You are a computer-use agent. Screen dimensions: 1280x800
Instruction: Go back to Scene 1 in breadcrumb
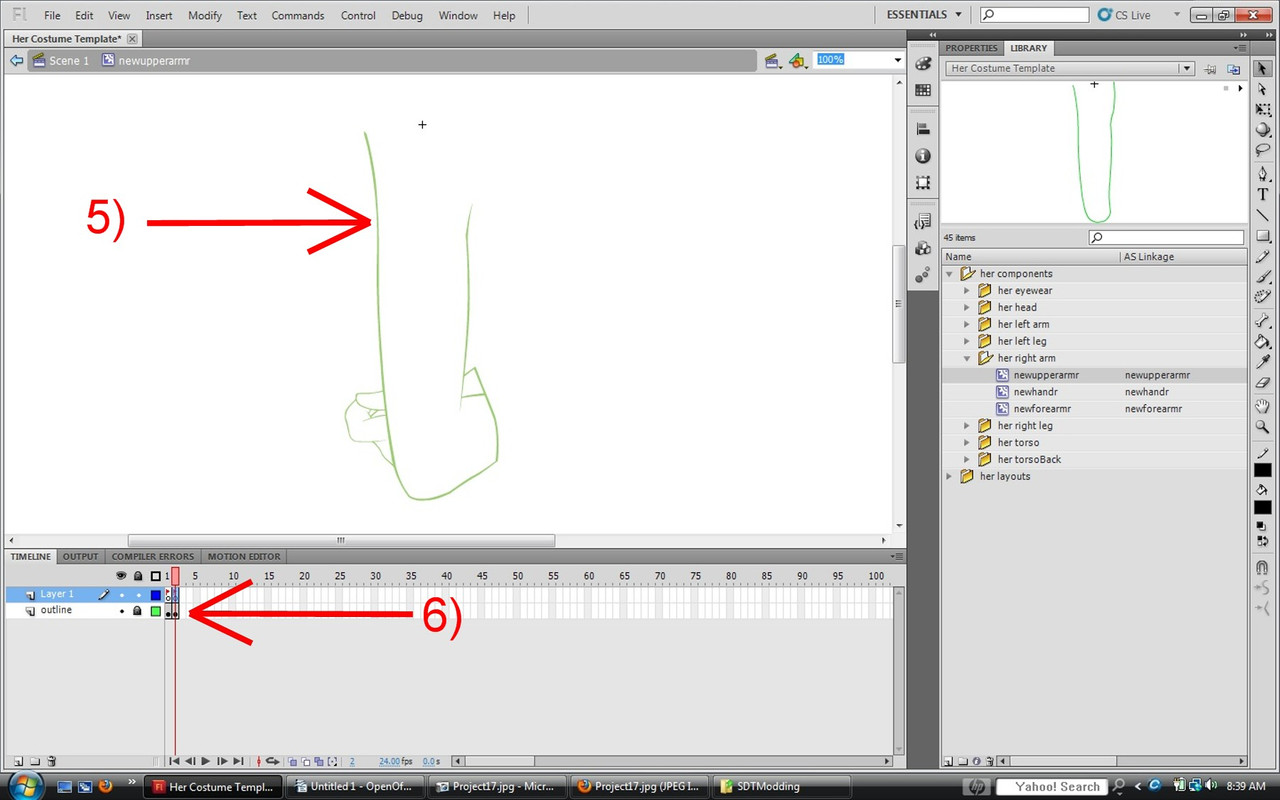click(69, 61)
